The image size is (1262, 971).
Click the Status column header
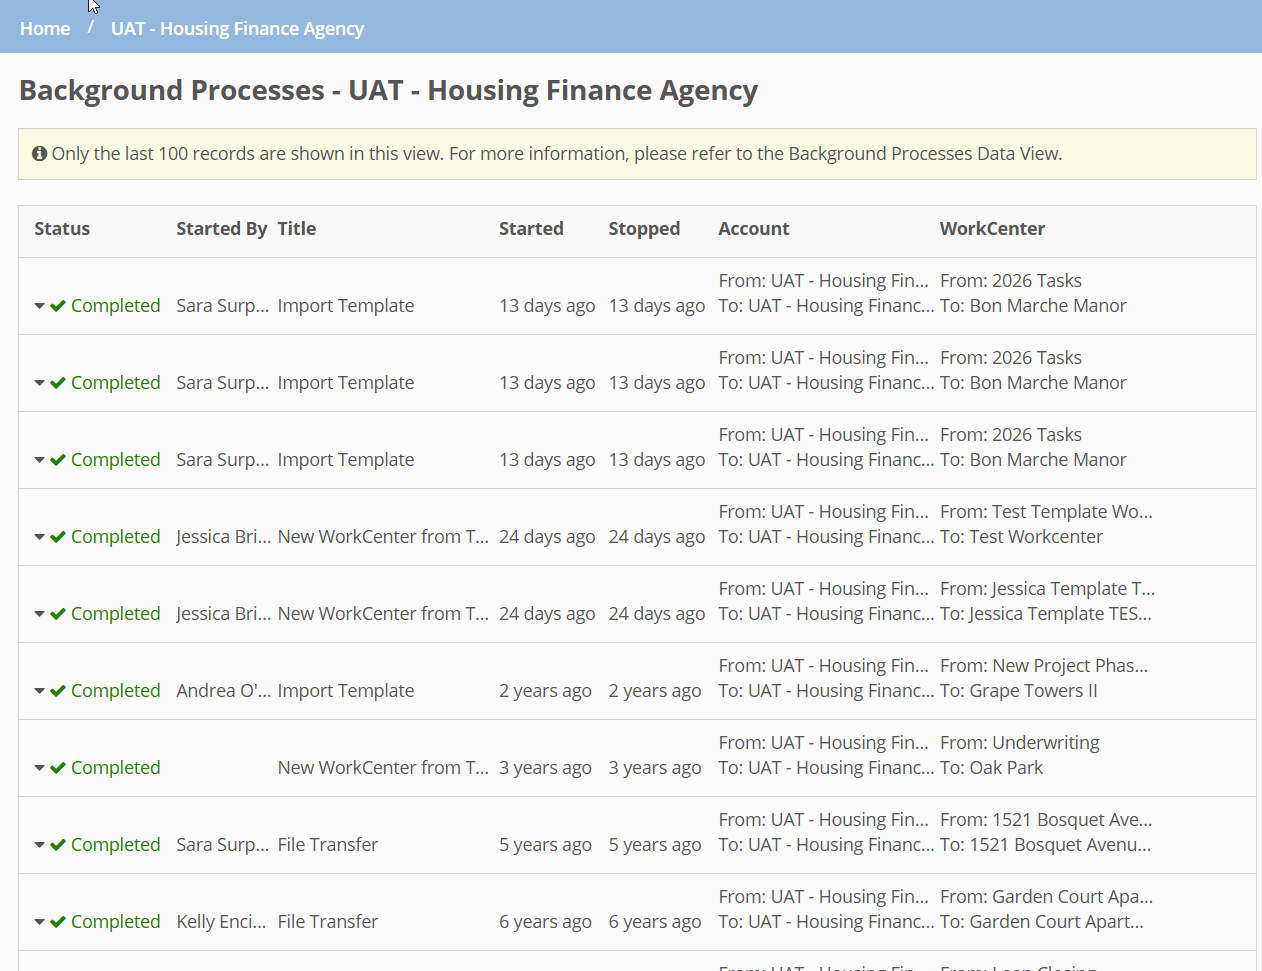coord(62,228)
